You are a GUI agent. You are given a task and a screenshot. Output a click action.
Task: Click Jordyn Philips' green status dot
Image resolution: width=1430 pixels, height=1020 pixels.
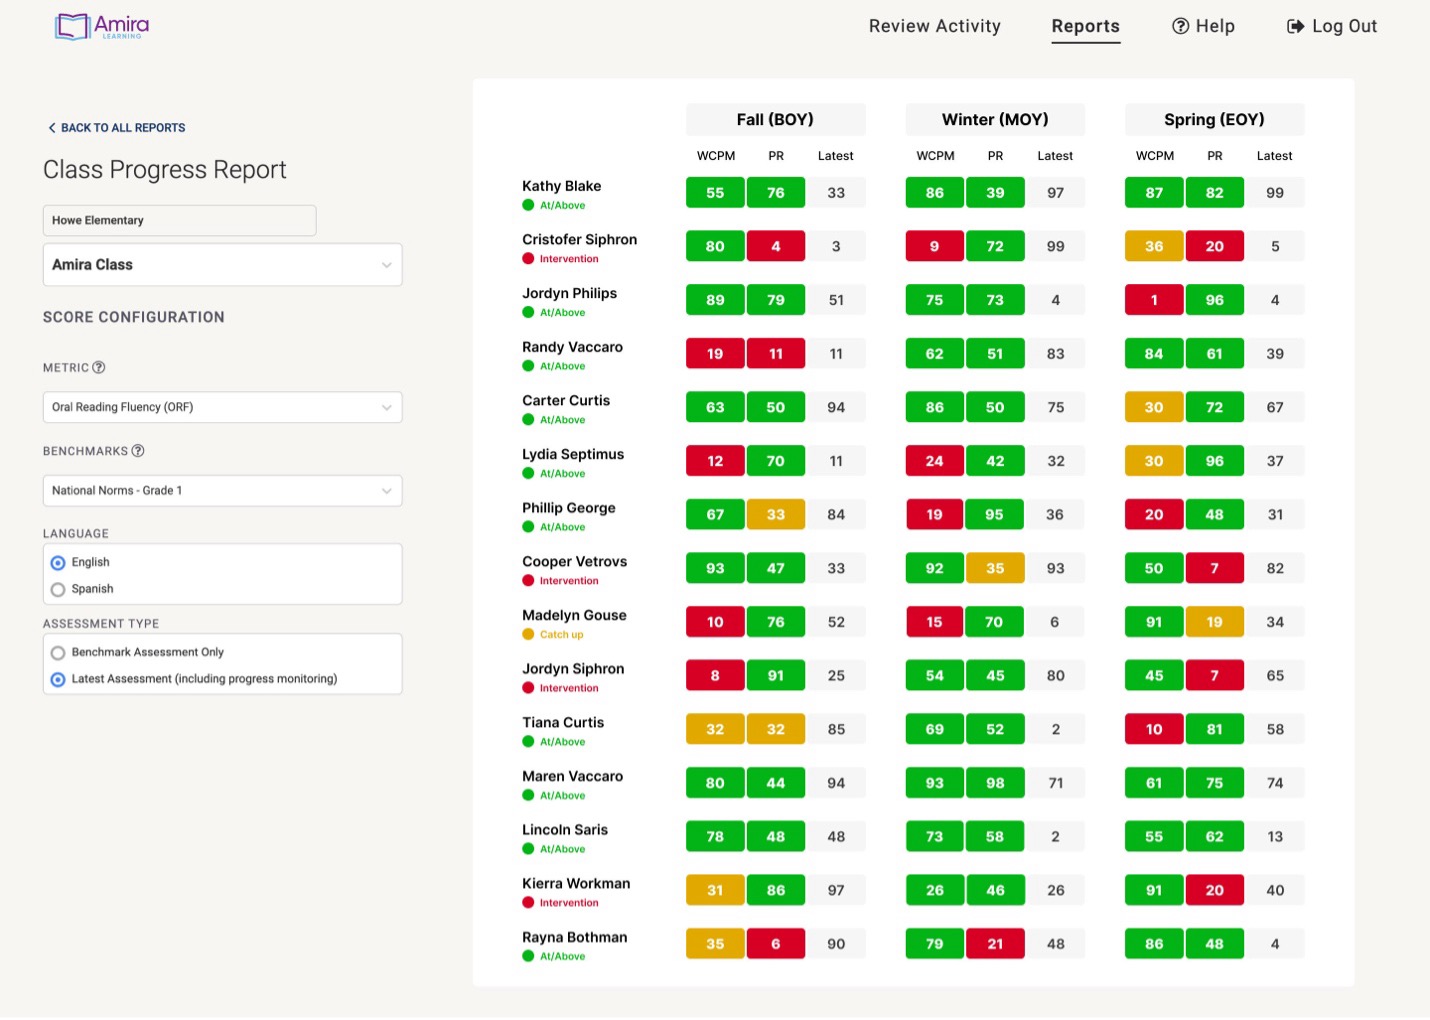[x=528, y=313]
